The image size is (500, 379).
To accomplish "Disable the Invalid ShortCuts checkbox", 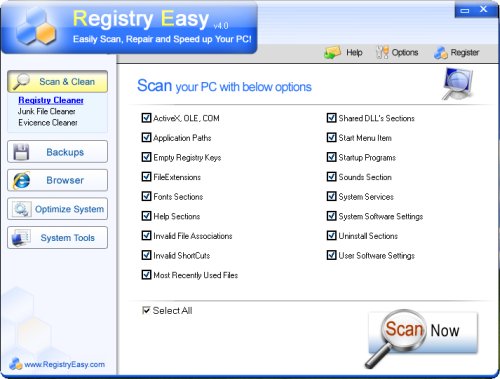I will point(146,255).
